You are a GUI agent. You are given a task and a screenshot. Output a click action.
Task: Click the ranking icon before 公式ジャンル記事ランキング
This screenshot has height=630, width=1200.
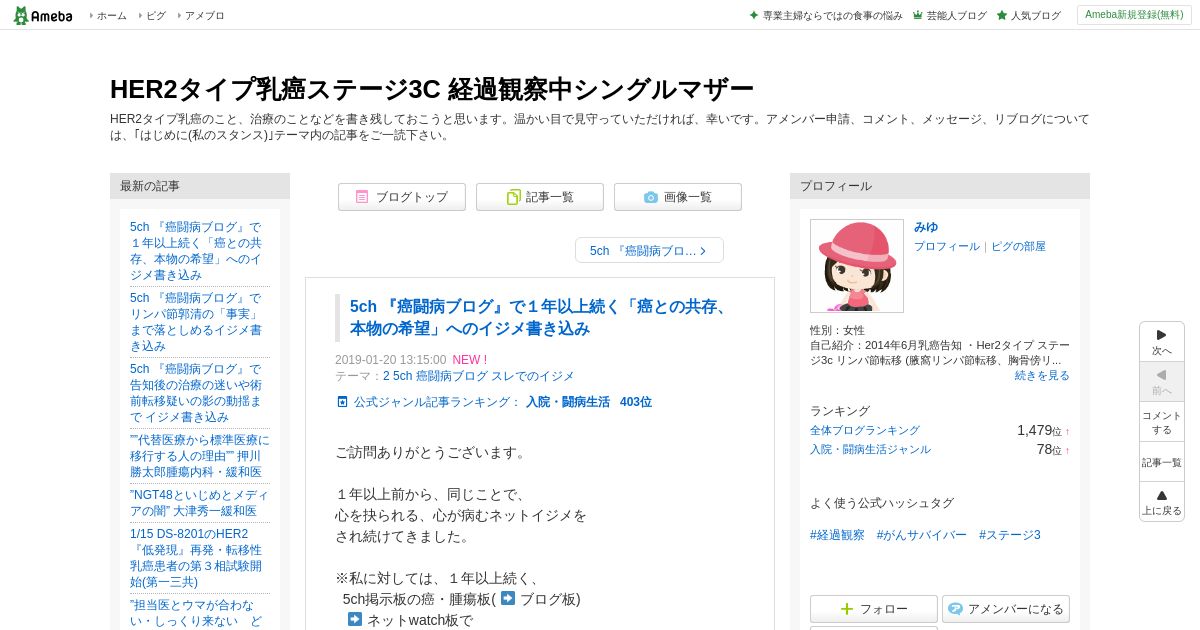pyautogui.click(x=343, y=402)
